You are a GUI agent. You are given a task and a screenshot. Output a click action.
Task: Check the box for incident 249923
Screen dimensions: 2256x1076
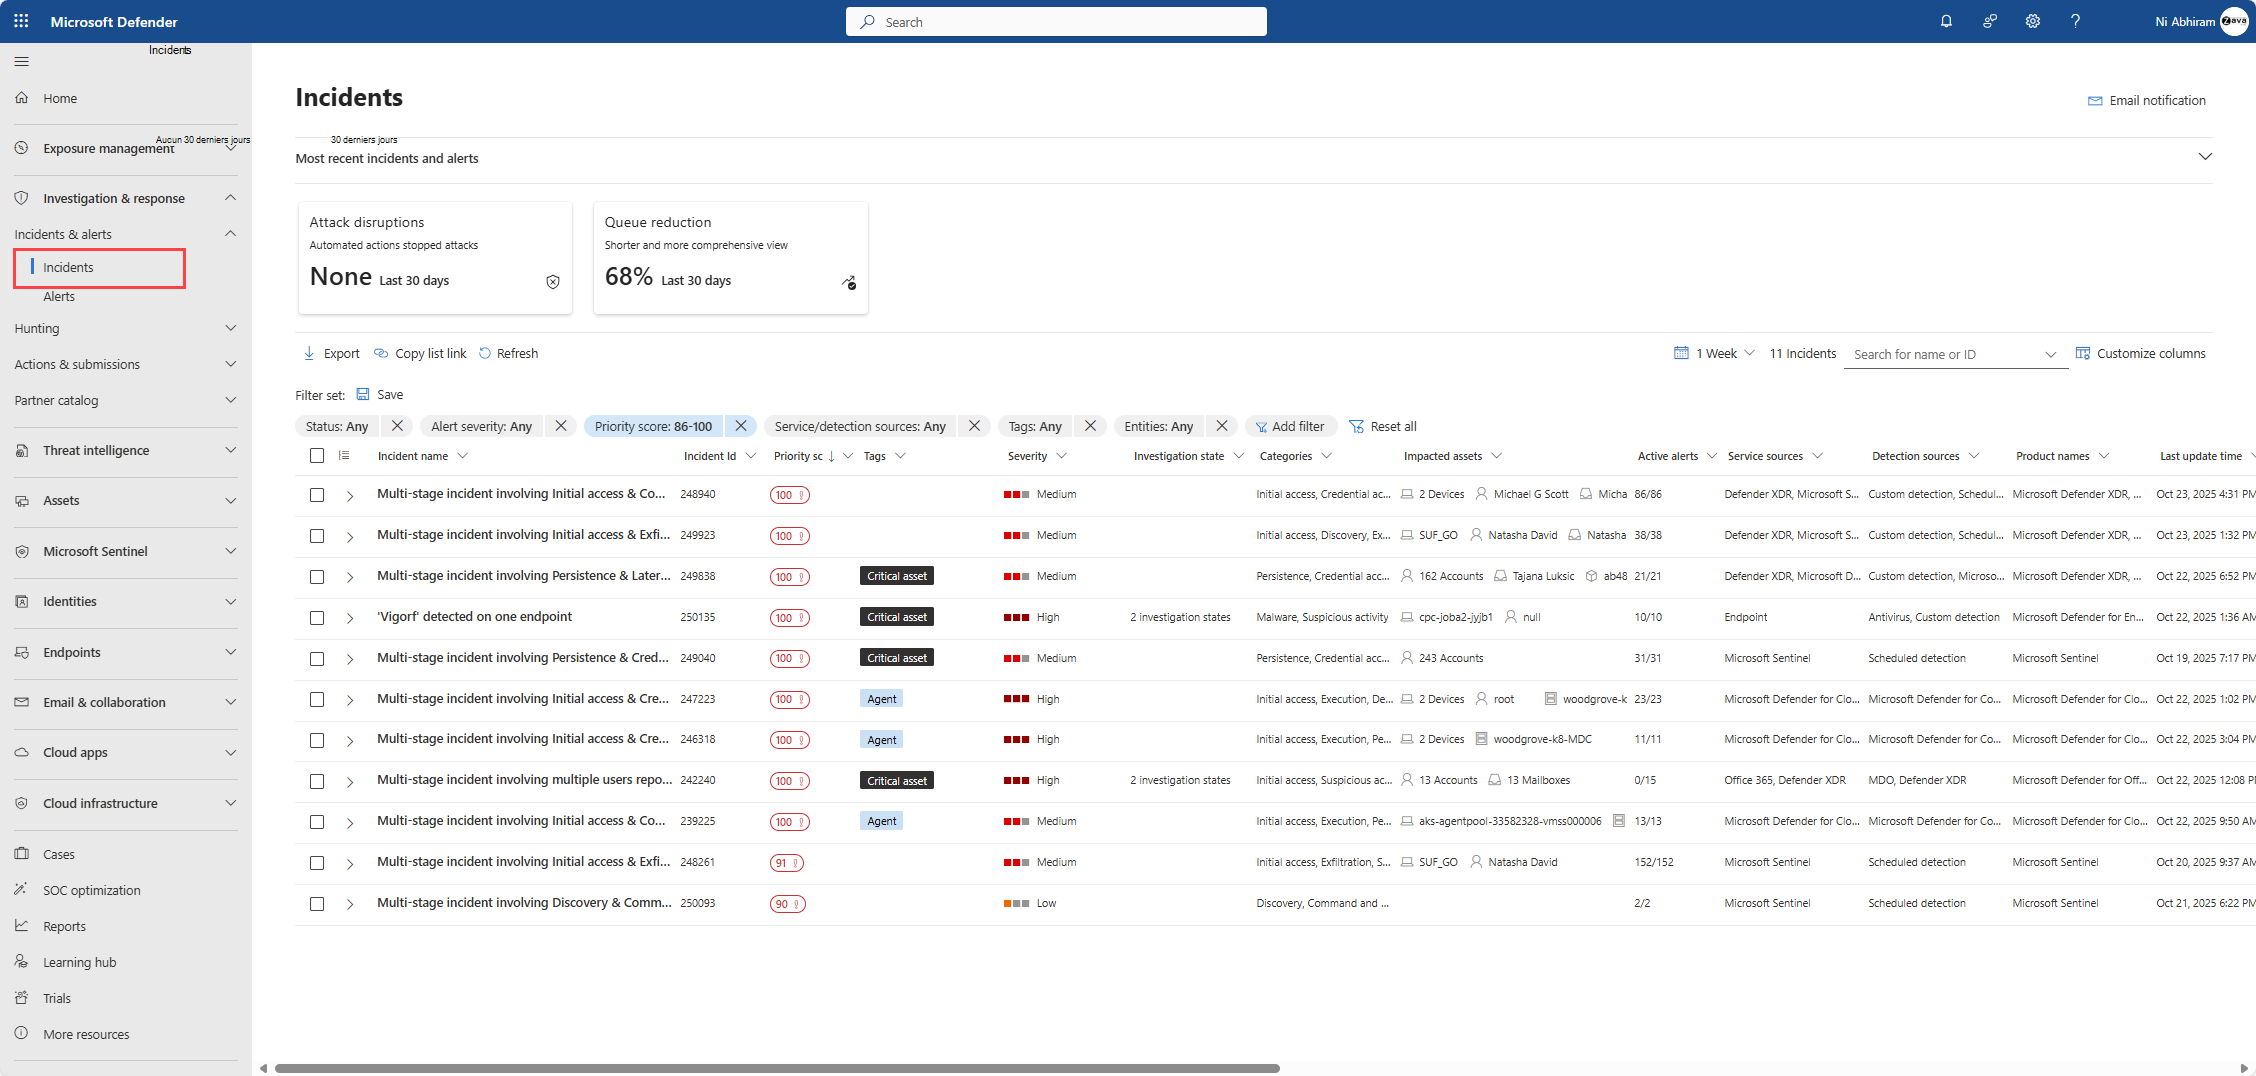(317, 536)
